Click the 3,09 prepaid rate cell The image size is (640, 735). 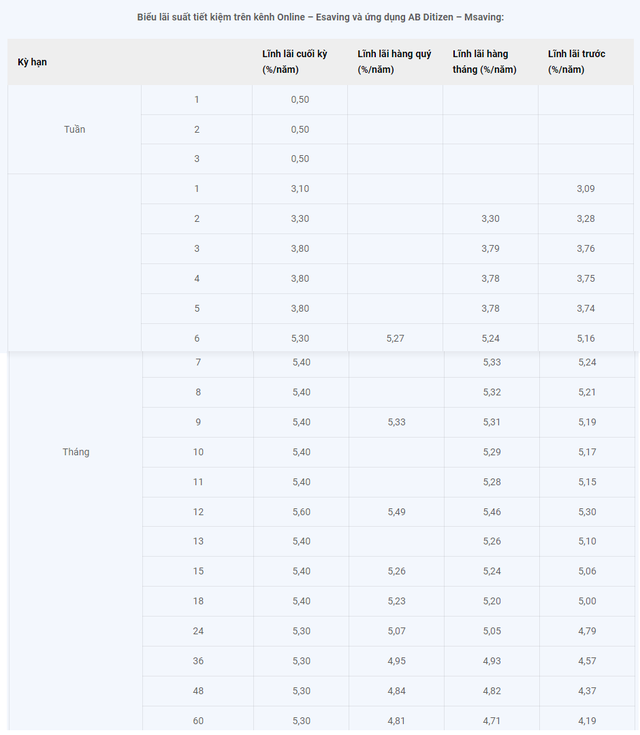pyautogui.click(x=586, y=188)
